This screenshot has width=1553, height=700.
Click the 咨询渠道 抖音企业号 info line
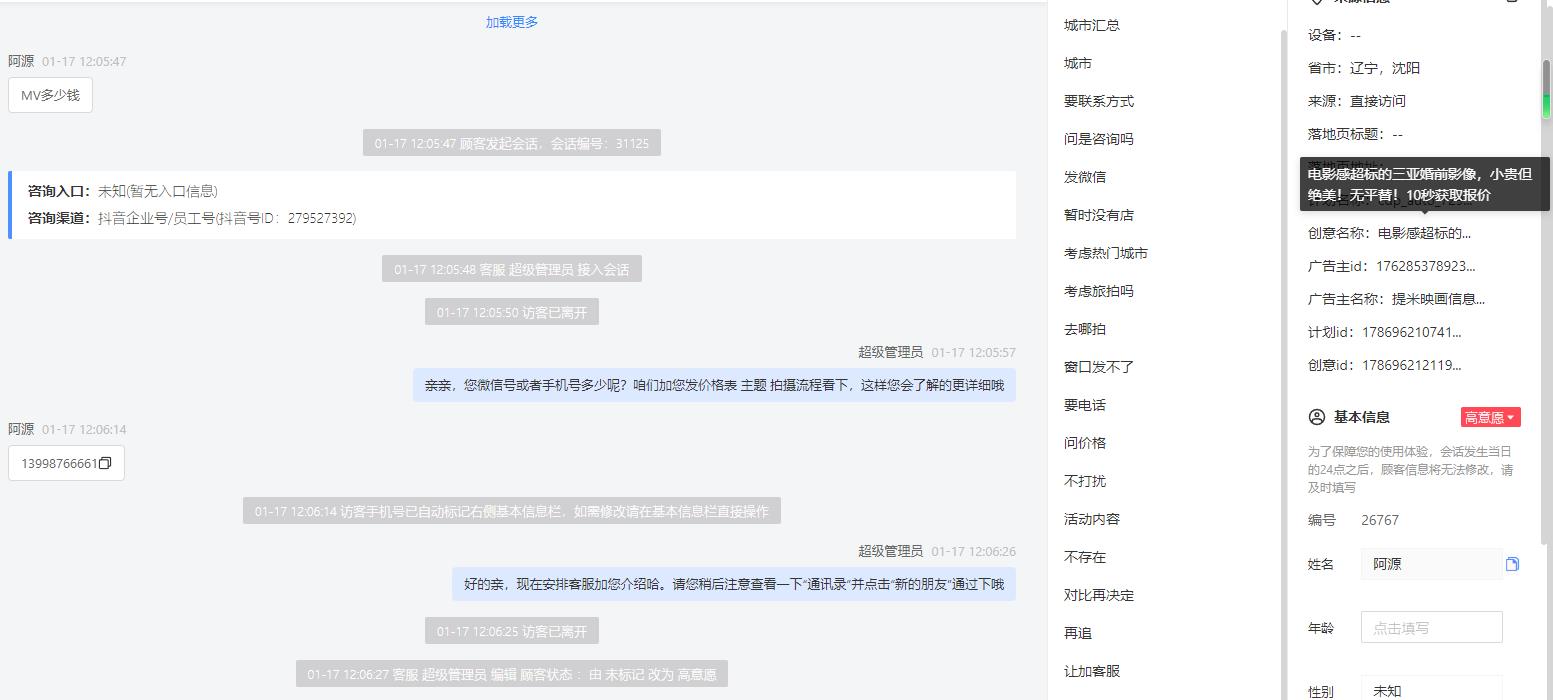coord(192,218)
